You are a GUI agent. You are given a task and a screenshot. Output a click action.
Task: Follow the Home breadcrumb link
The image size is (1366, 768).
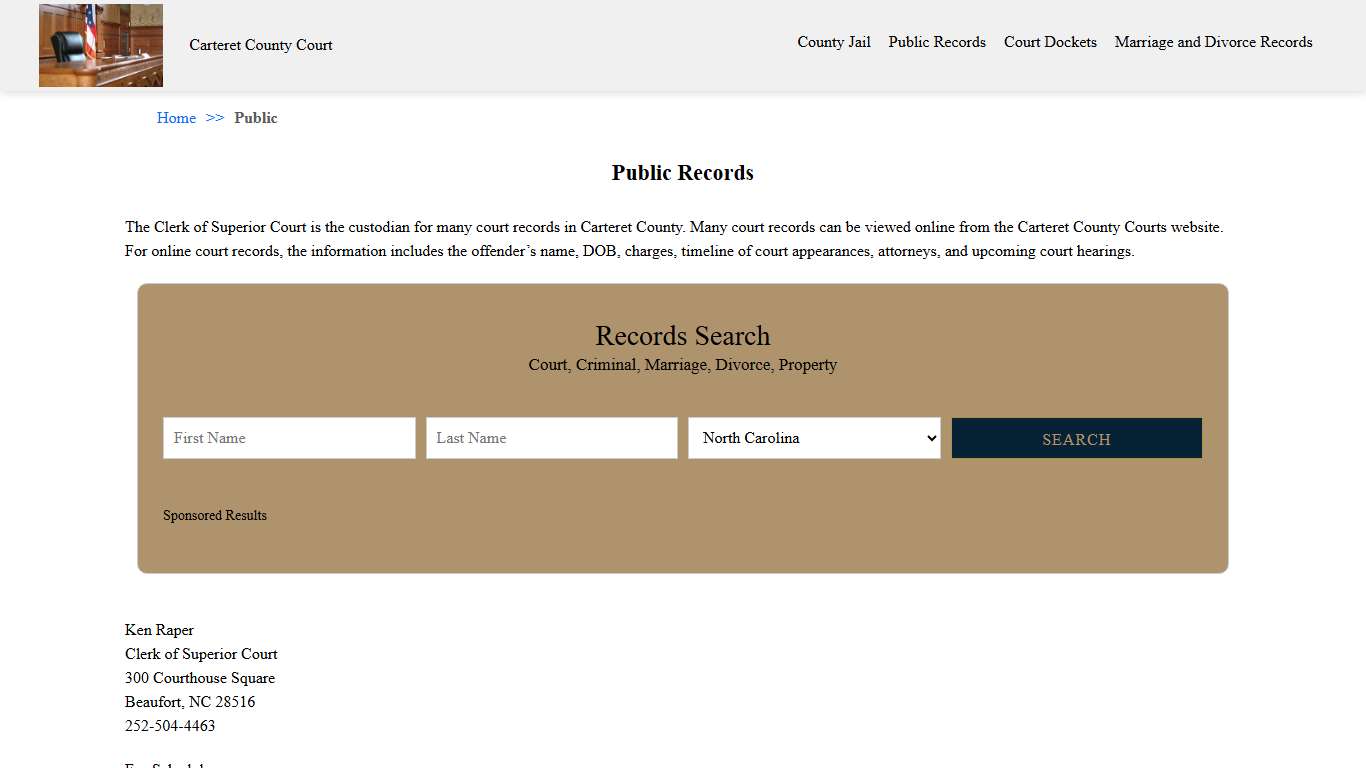176,118
